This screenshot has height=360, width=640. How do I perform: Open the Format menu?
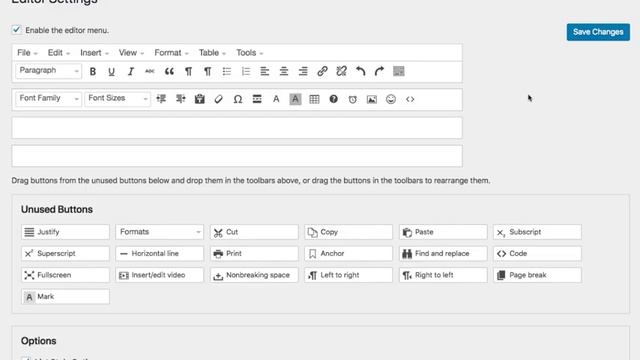171,53
